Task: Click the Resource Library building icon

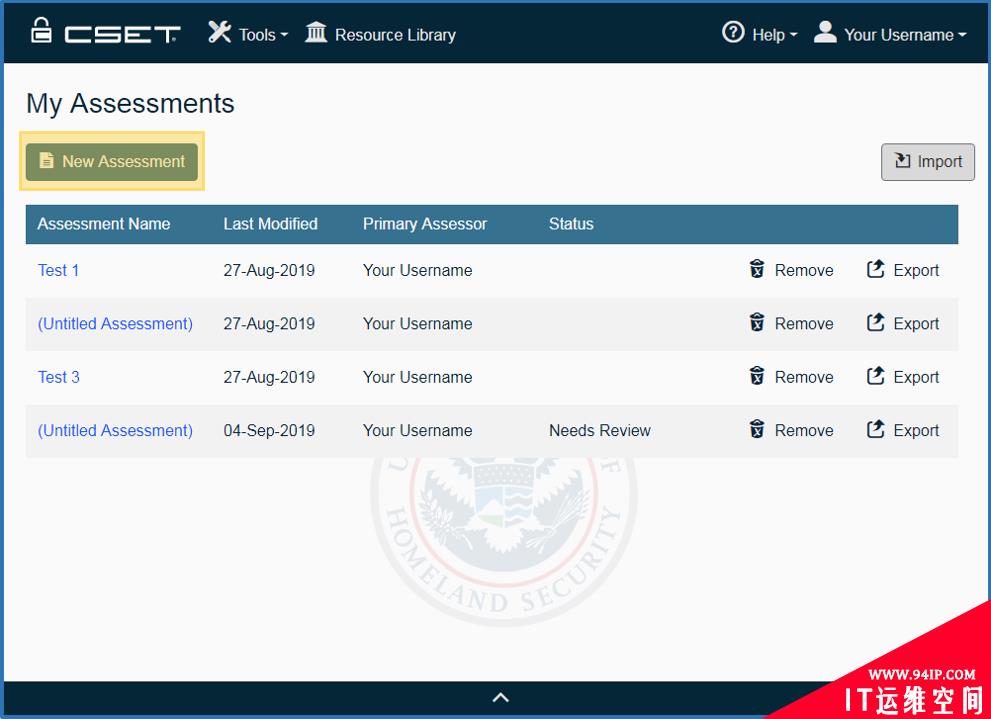Action: click(x=316, y=33)
